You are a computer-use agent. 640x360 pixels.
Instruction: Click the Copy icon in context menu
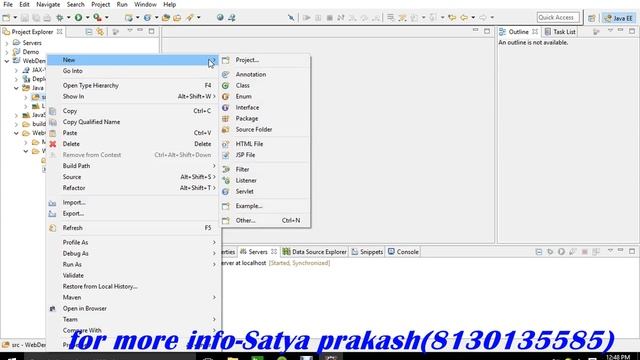coord(53,111)
